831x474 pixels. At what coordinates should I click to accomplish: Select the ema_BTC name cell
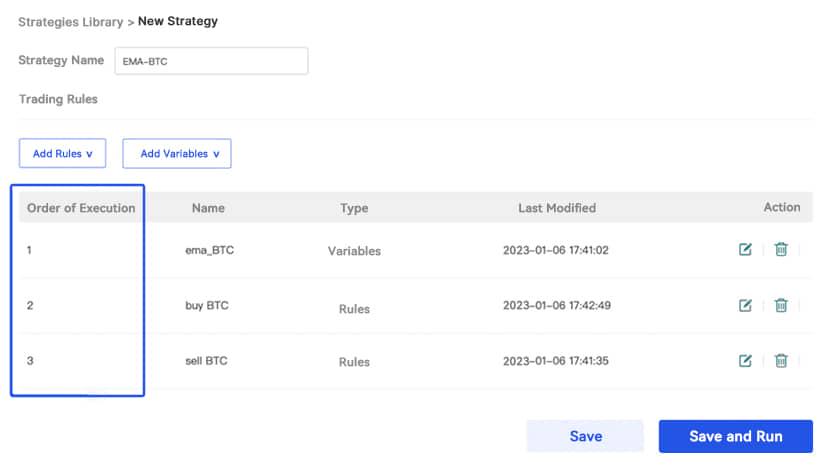(x=209, y=250)
